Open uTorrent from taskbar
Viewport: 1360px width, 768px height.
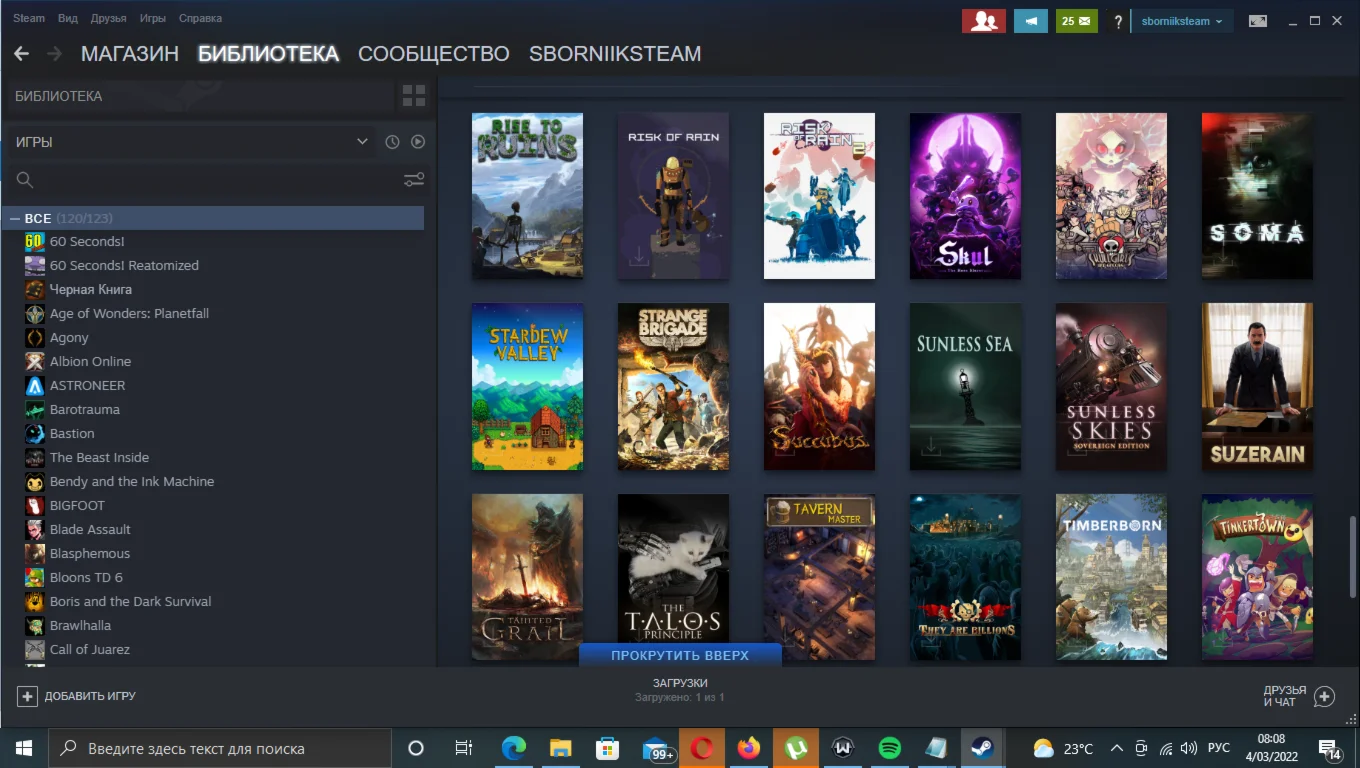[796, 748]
